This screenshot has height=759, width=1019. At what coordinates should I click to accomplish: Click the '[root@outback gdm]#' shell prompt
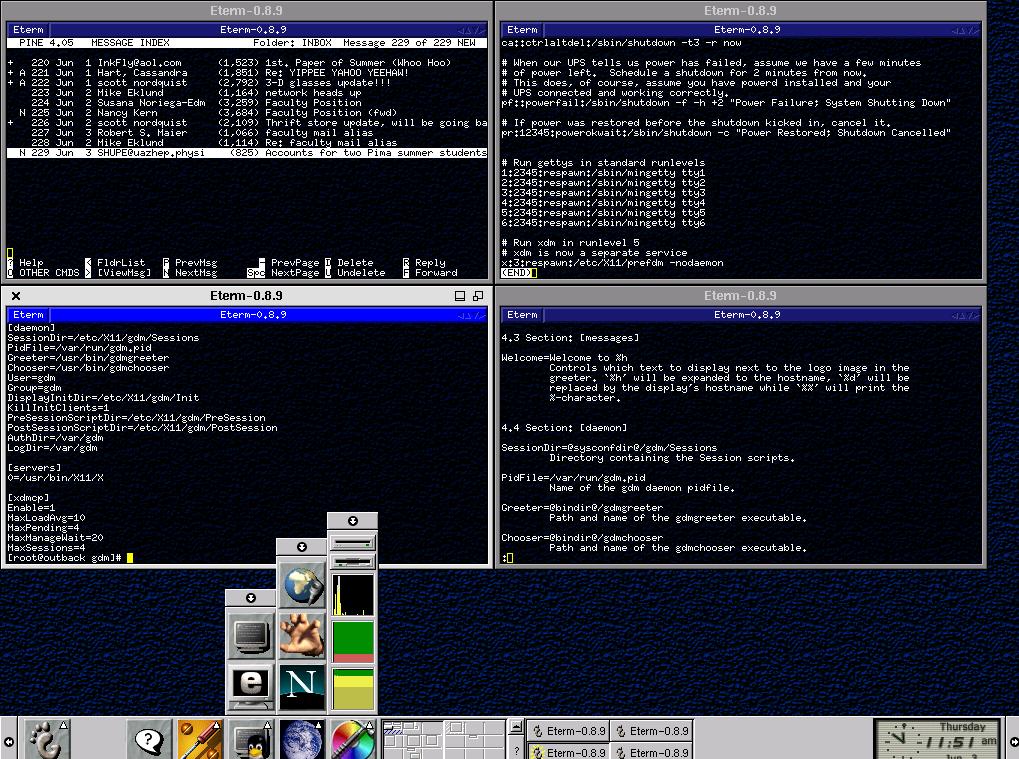pyautogui.click(x=64, y=558)
